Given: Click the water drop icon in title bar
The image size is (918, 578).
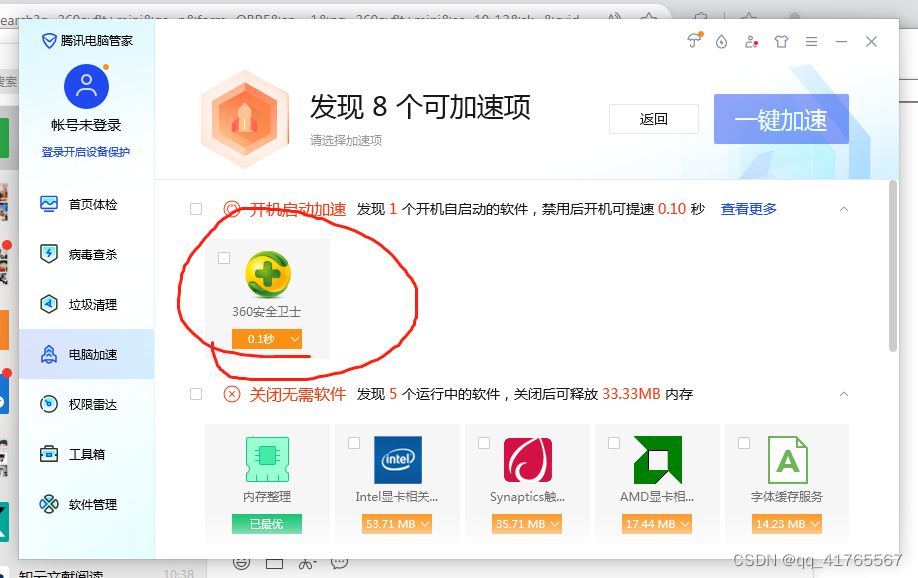Looking at the screenshot, I should click(721, 42).
